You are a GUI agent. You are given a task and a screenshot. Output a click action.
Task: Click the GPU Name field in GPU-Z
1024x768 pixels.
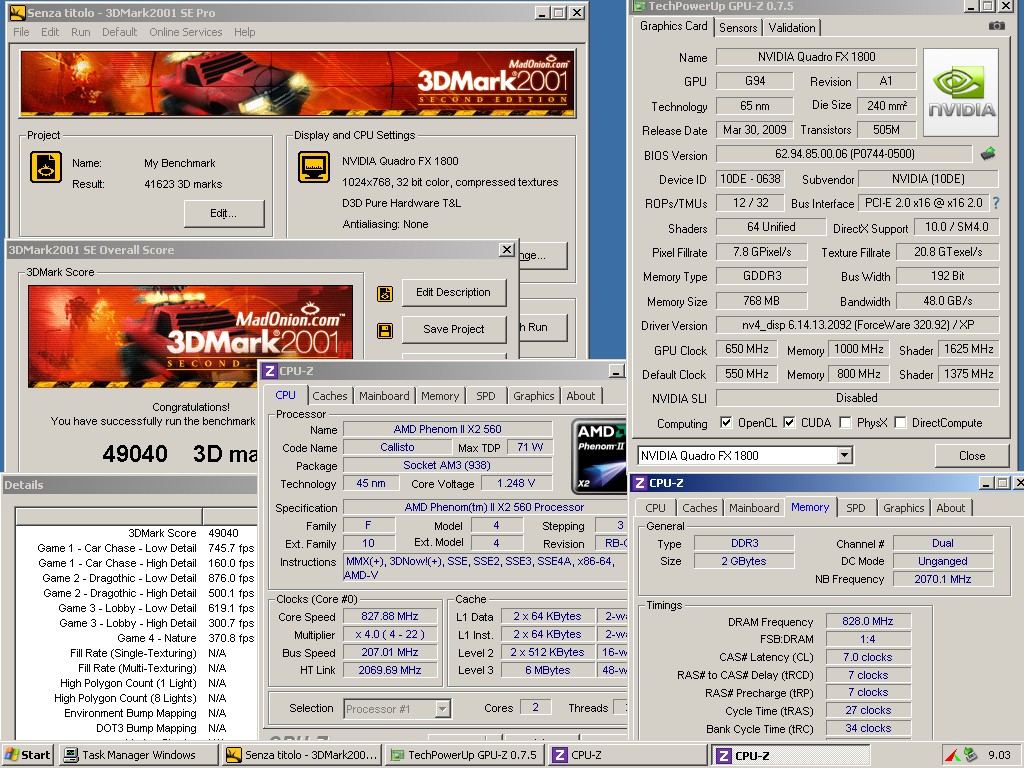[x=816, y=57]
